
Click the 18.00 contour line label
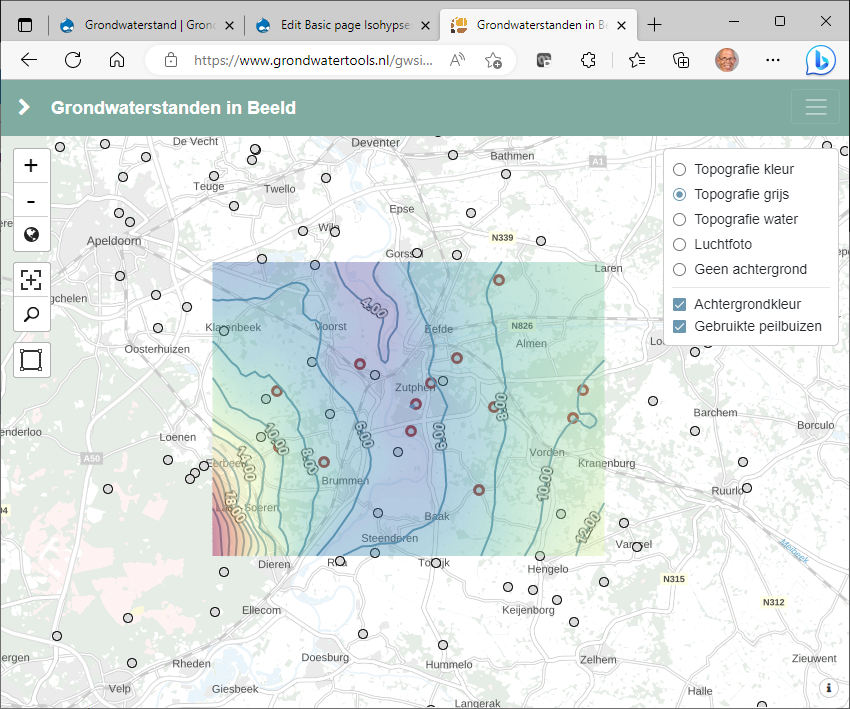point(235,506)
